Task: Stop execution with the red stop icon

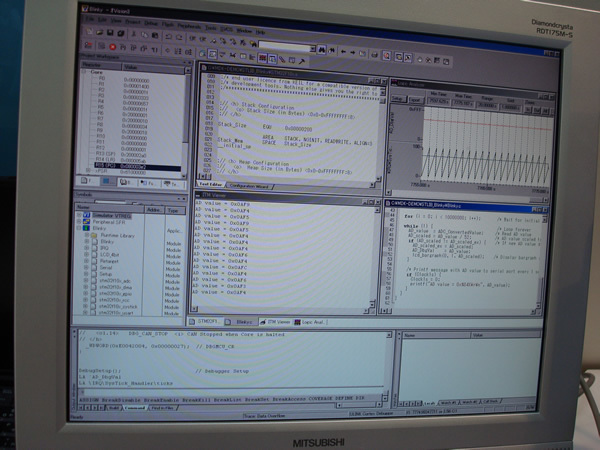Action: click(112, 47)
